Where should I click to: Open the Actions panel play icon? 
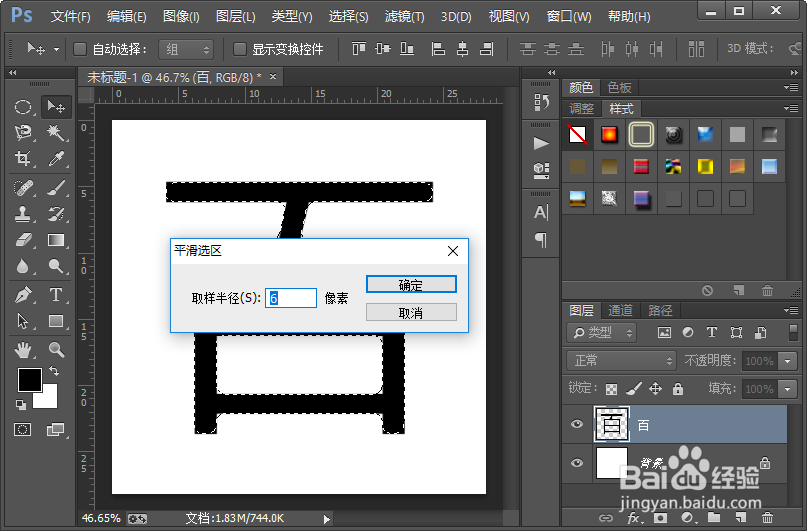pyautogui.click(x=541, y=143)
